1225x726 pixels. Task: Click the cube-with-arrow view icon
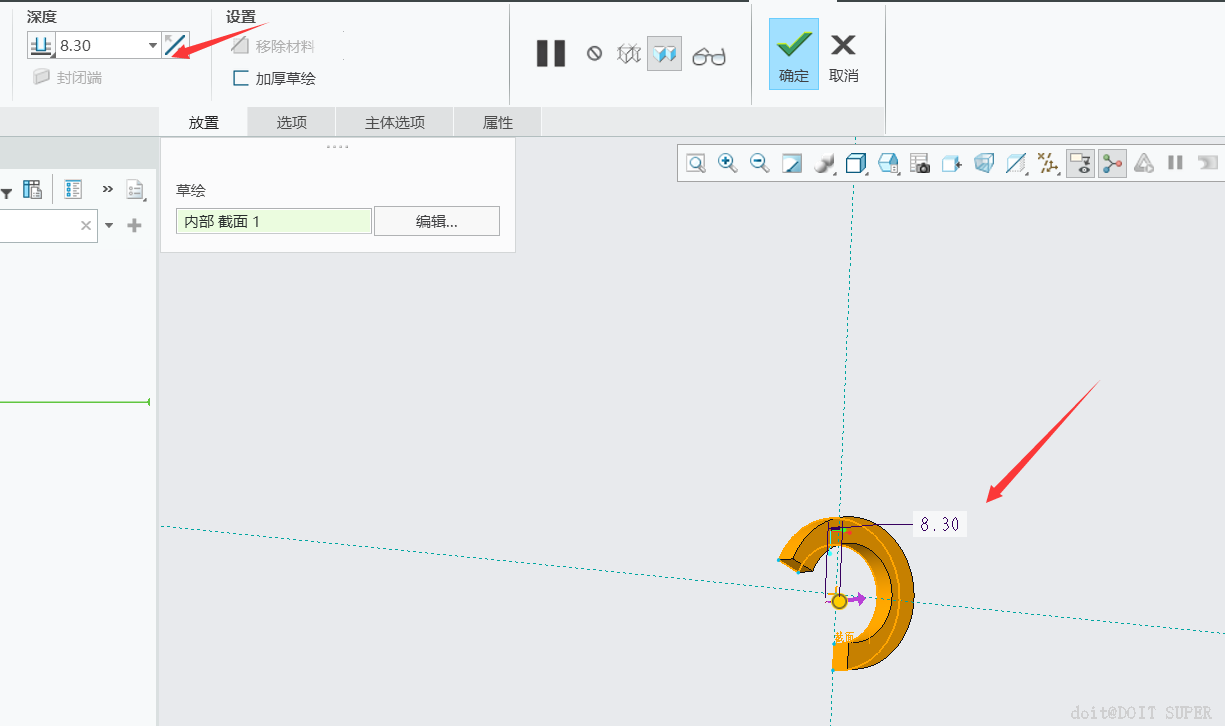tap(952, 163)
